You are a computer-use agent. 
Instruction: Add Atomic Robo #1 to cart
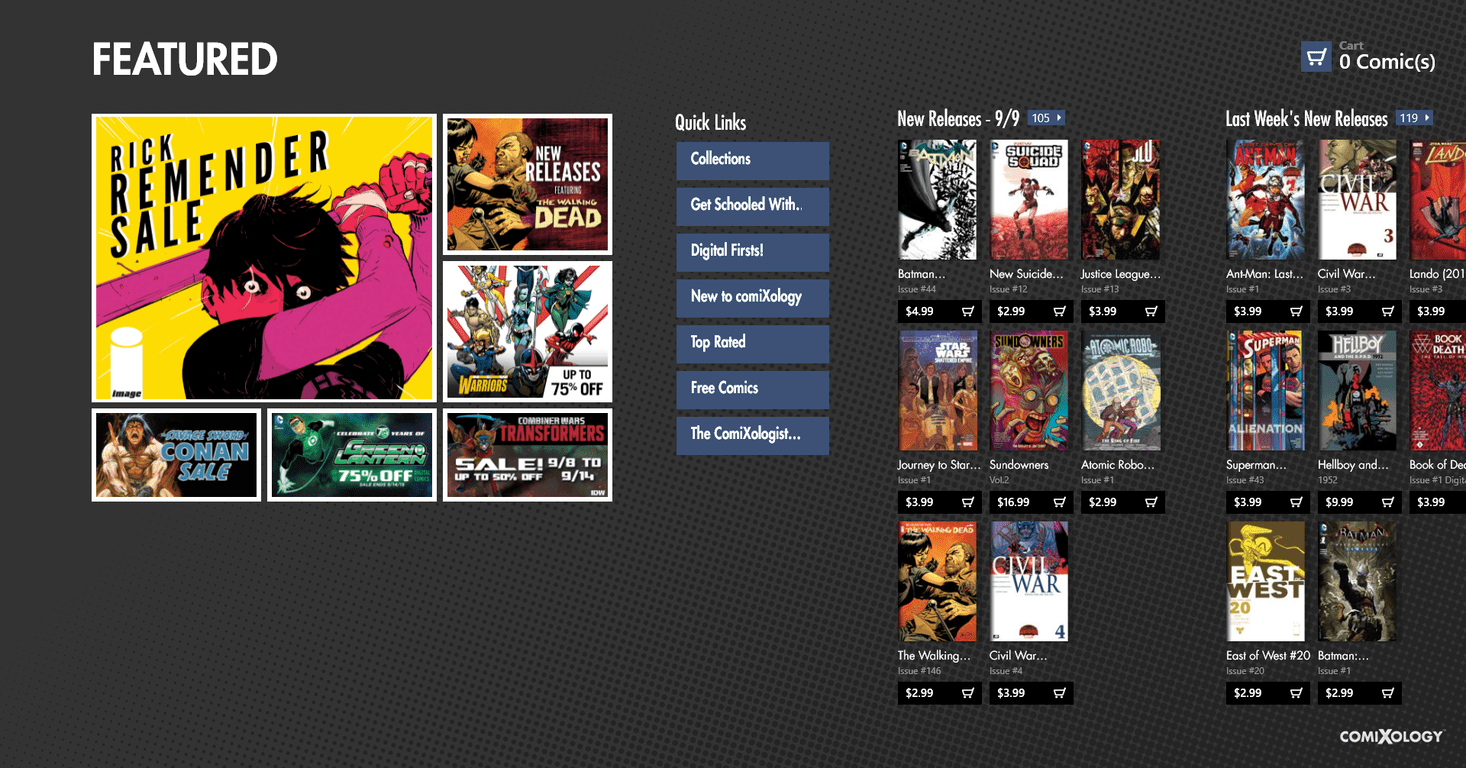point(1151,502)
